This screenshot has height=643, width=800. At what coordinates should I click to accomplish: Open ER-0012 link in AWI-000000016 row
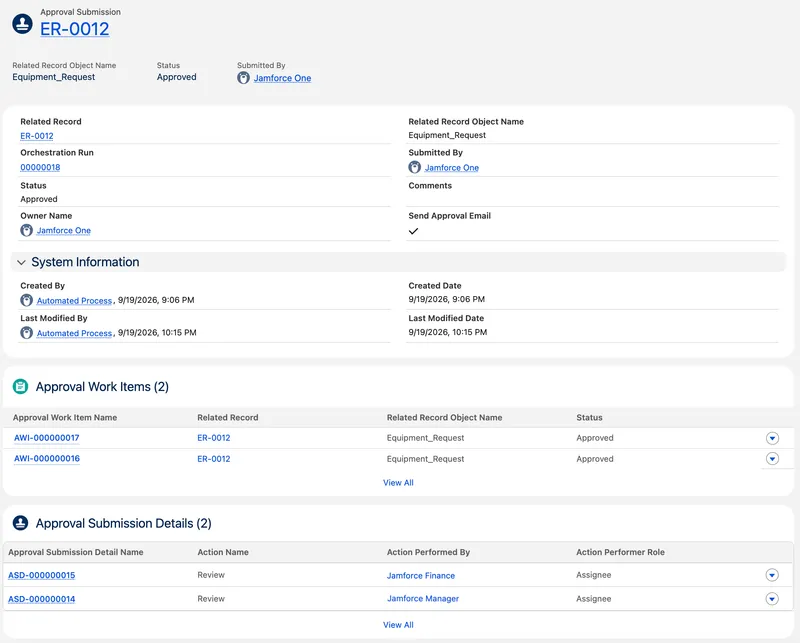[214, 459]
